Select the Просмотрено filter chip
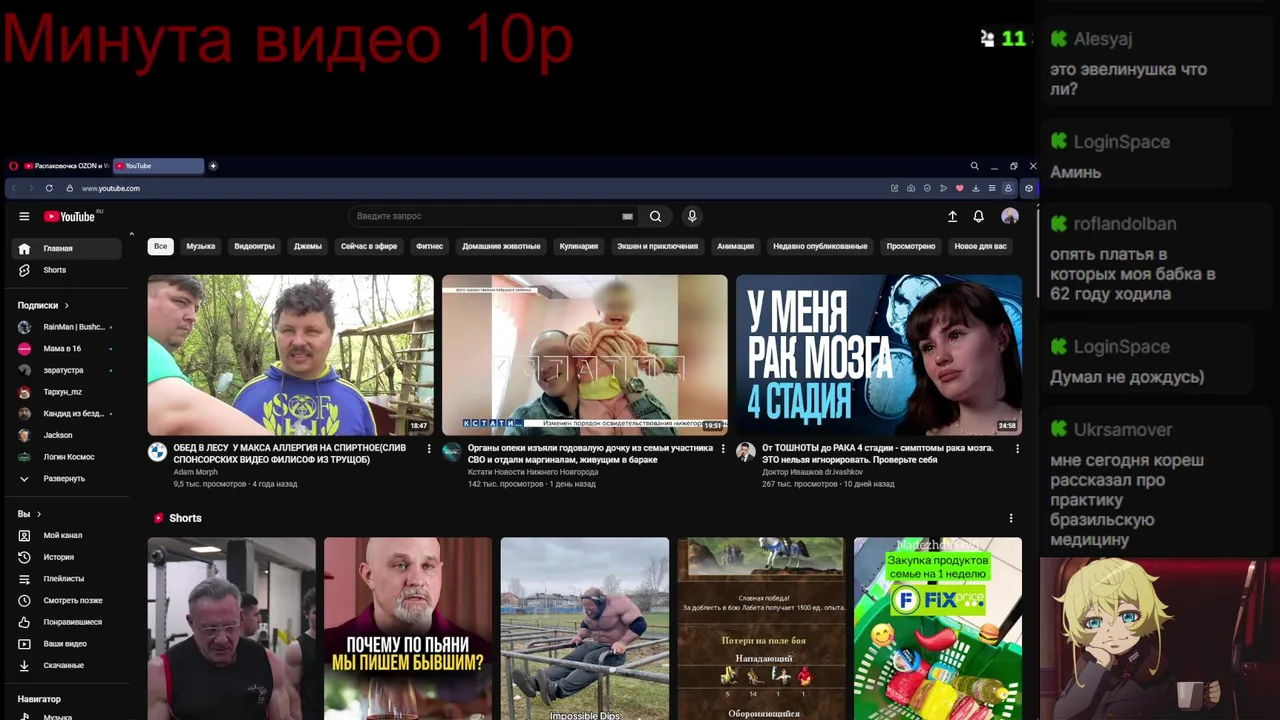The height and width of the screenshot is (720, 1280). pyautogui.click(x=911, y=246)
